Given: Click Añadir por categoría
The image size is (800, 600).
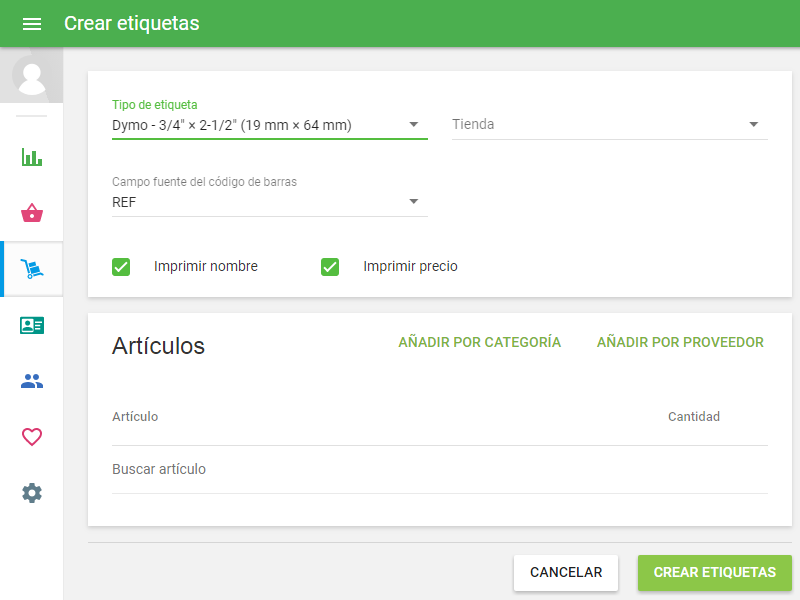Looking at the screenshot, I should [479, 342].
